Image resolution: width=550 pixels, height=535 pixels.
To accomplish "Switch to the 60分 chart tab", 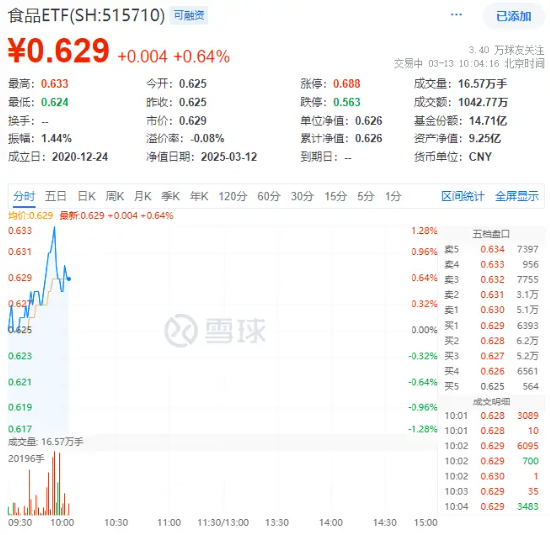I will 269,196.
